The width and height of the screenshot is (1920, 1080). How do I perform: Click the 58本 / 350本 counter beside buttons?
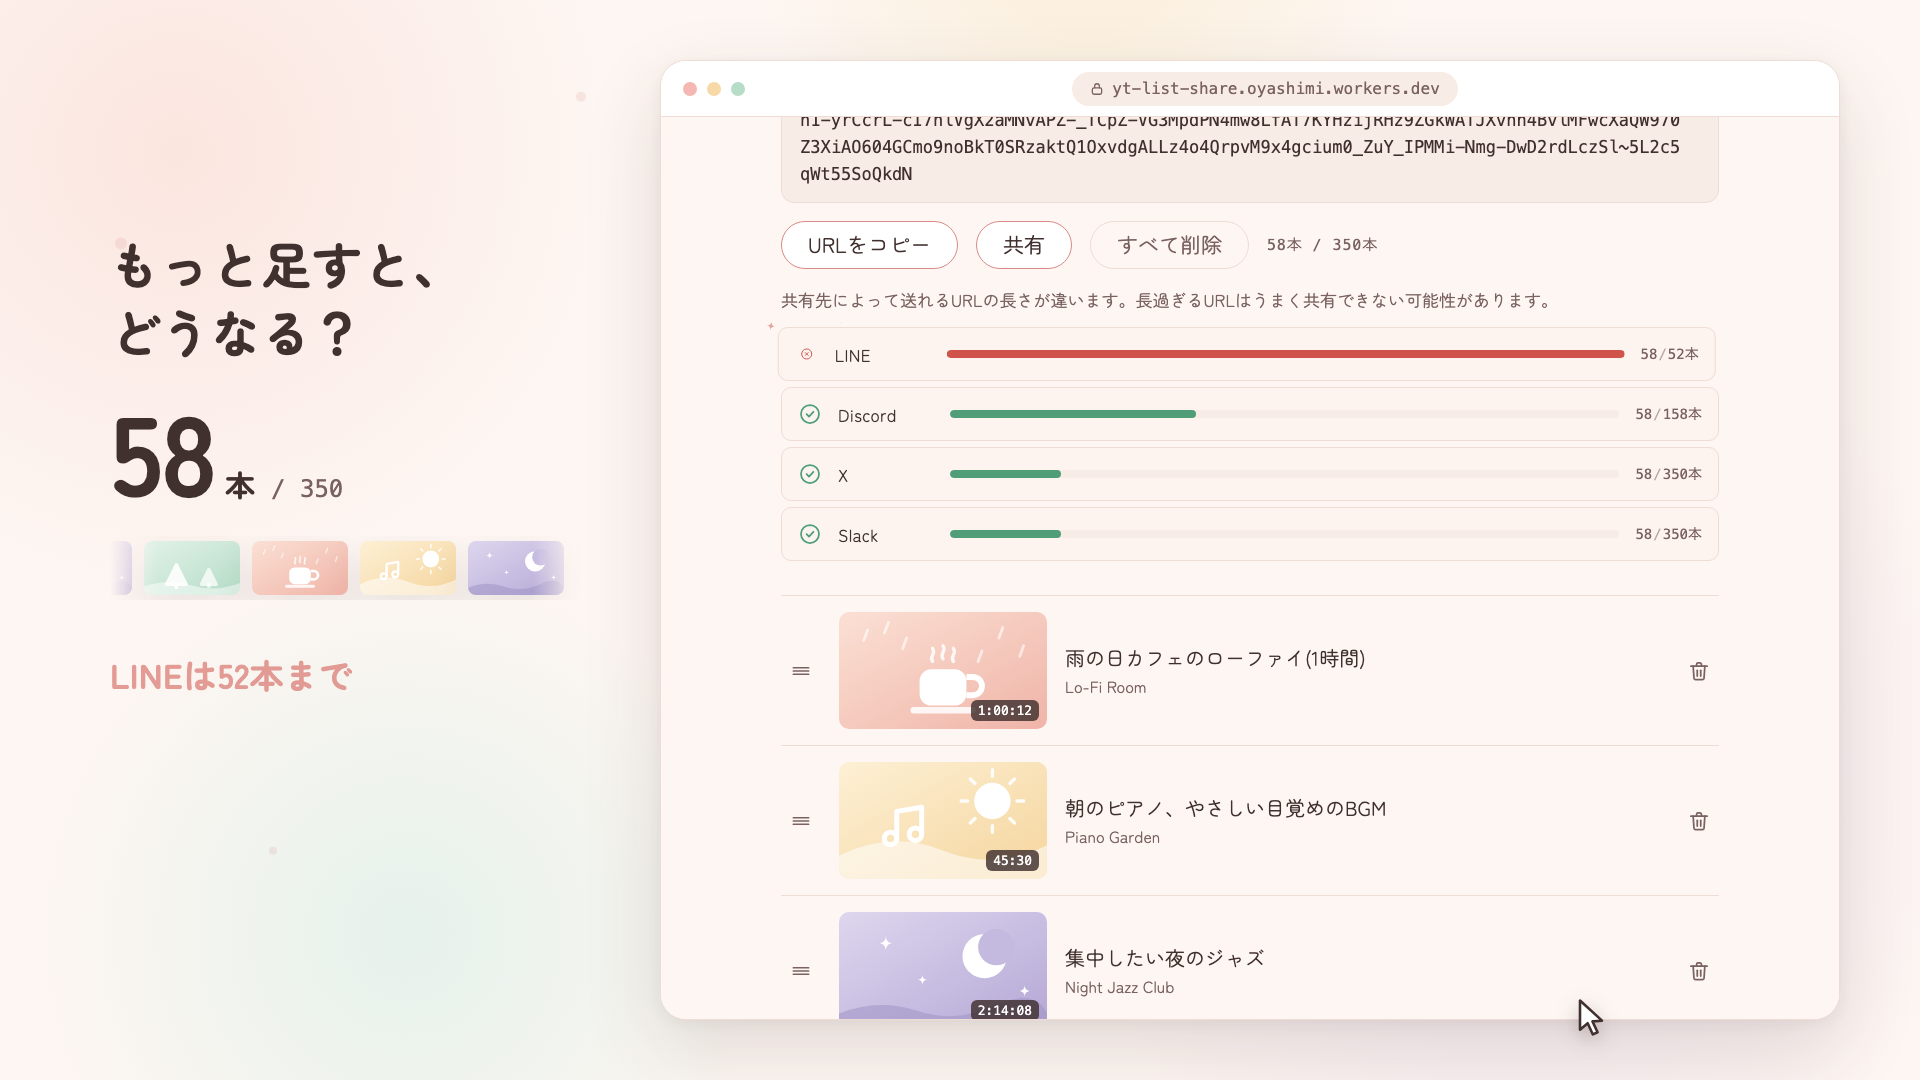point(1322,245)
